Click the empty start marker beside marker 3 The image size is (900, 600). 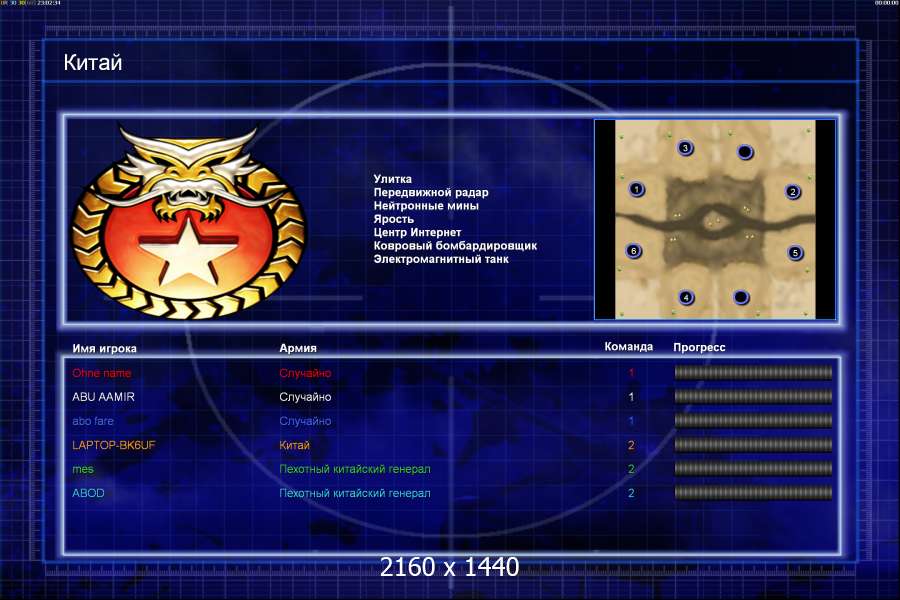tap(744, 152)
